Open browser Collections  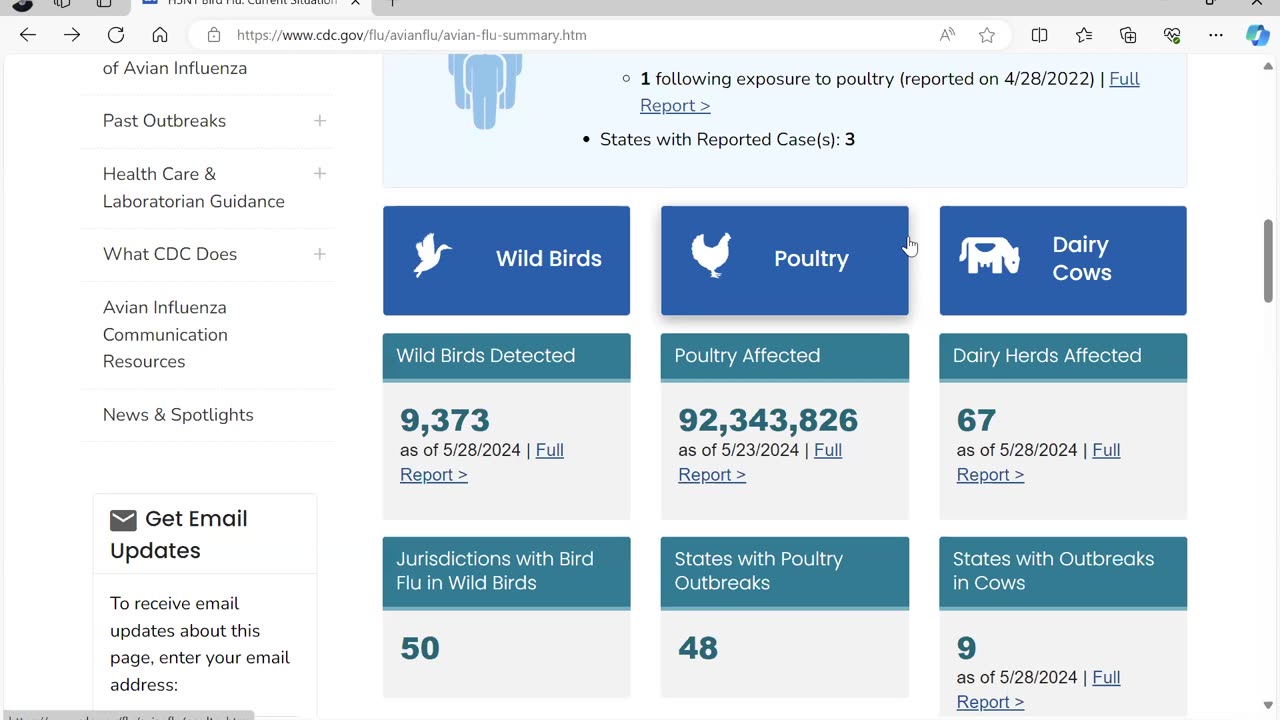[x=1128, y=35]
